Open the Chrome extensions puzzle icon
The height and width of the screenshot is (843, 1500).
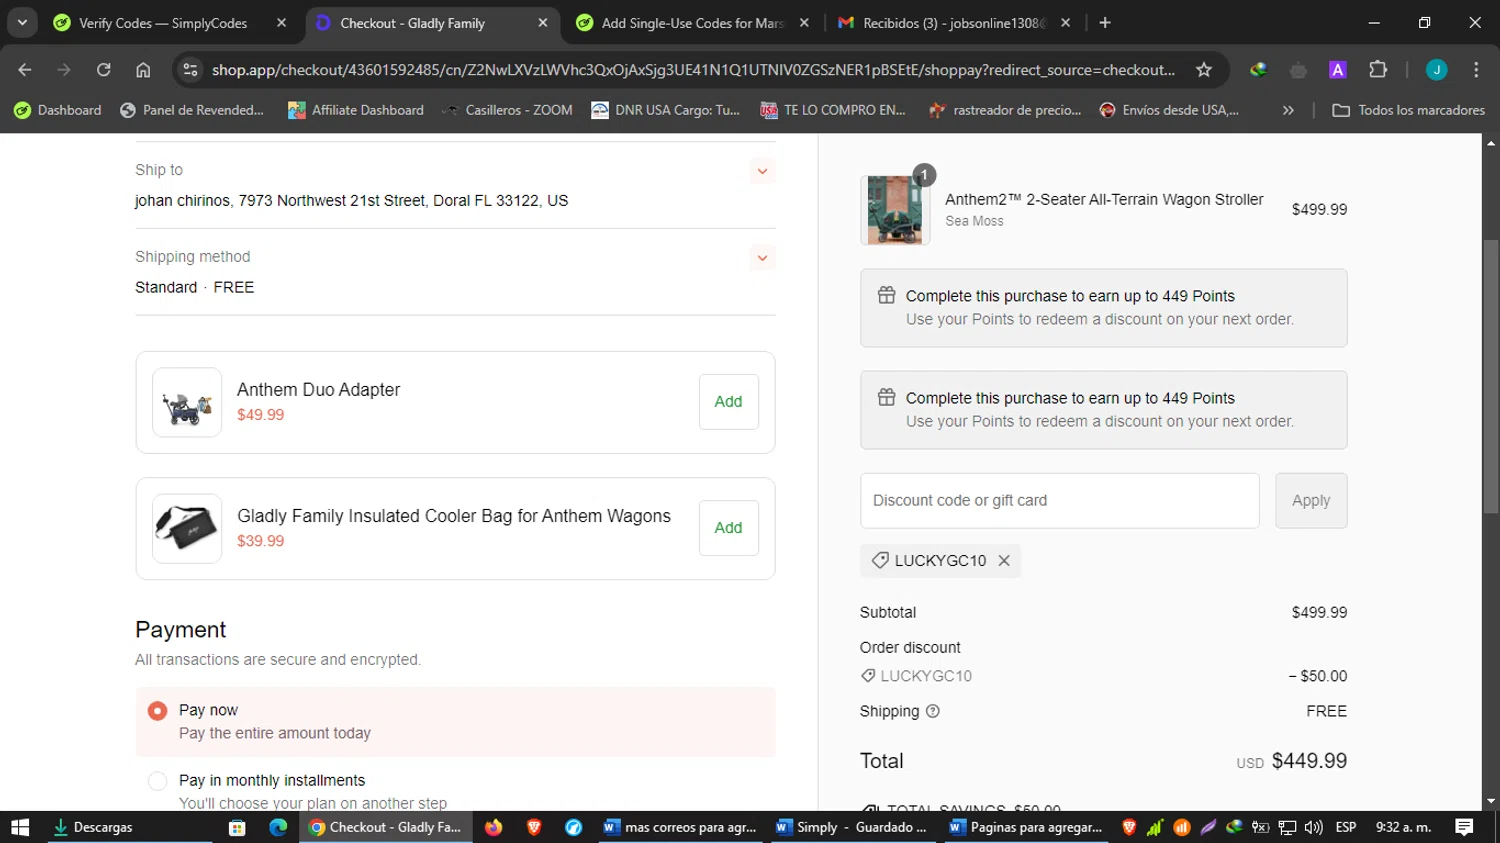coord(1378,70)
